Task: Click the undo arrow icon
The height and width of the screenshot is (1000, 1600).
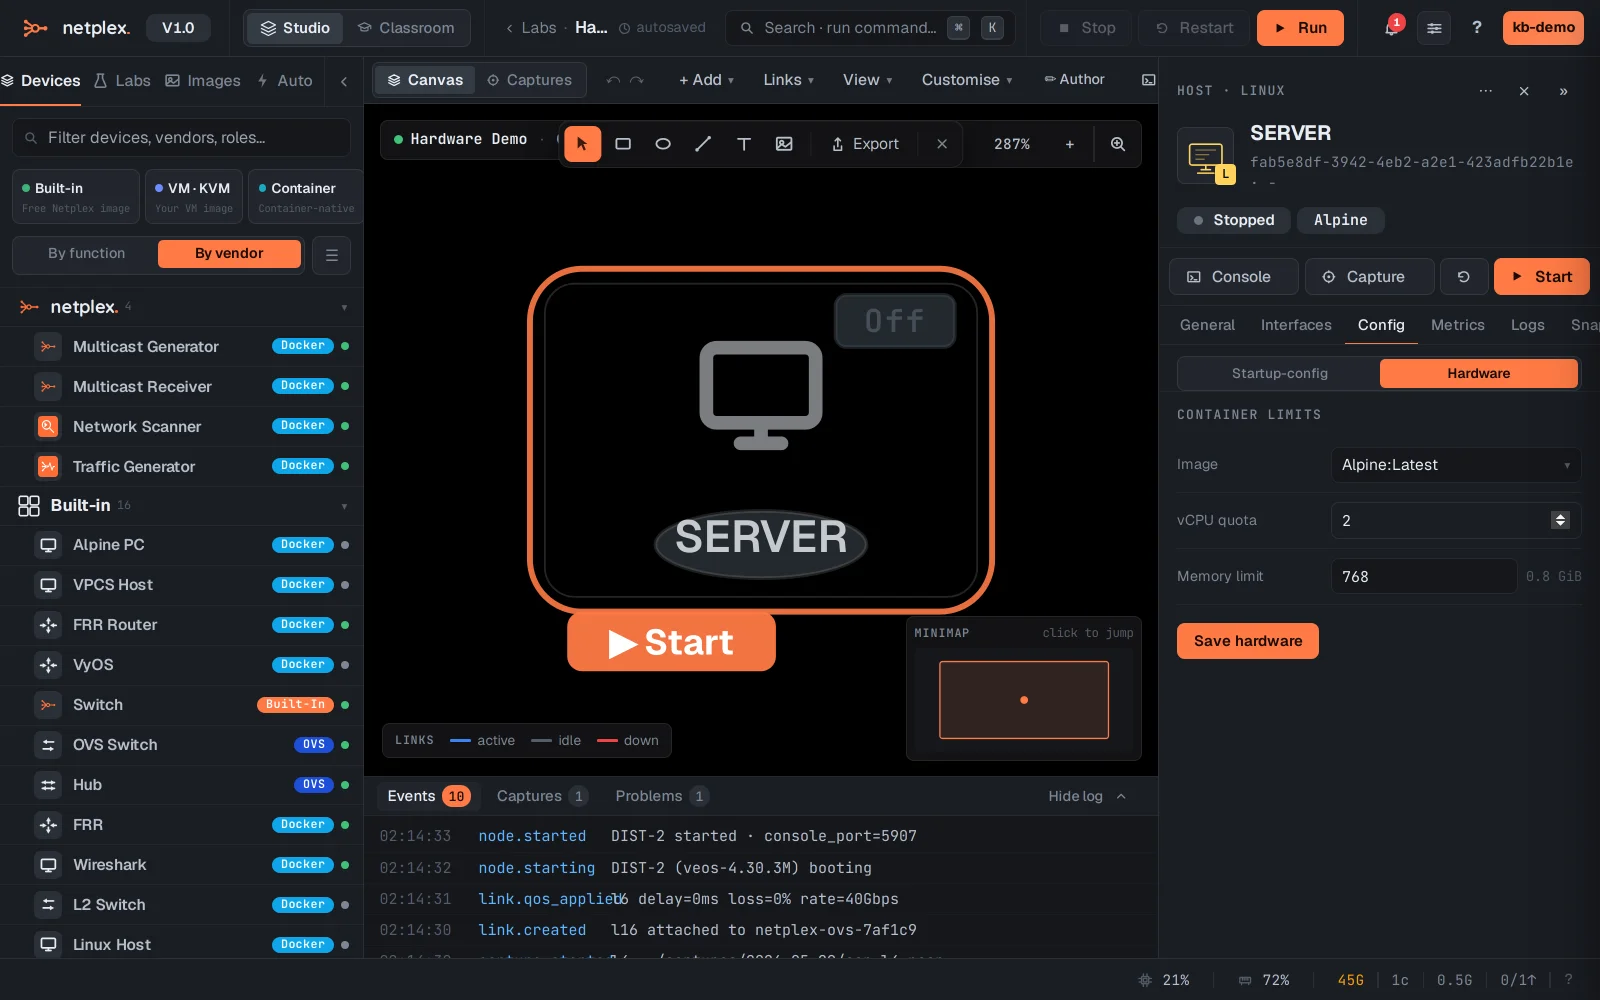Action: coord(613,80)
